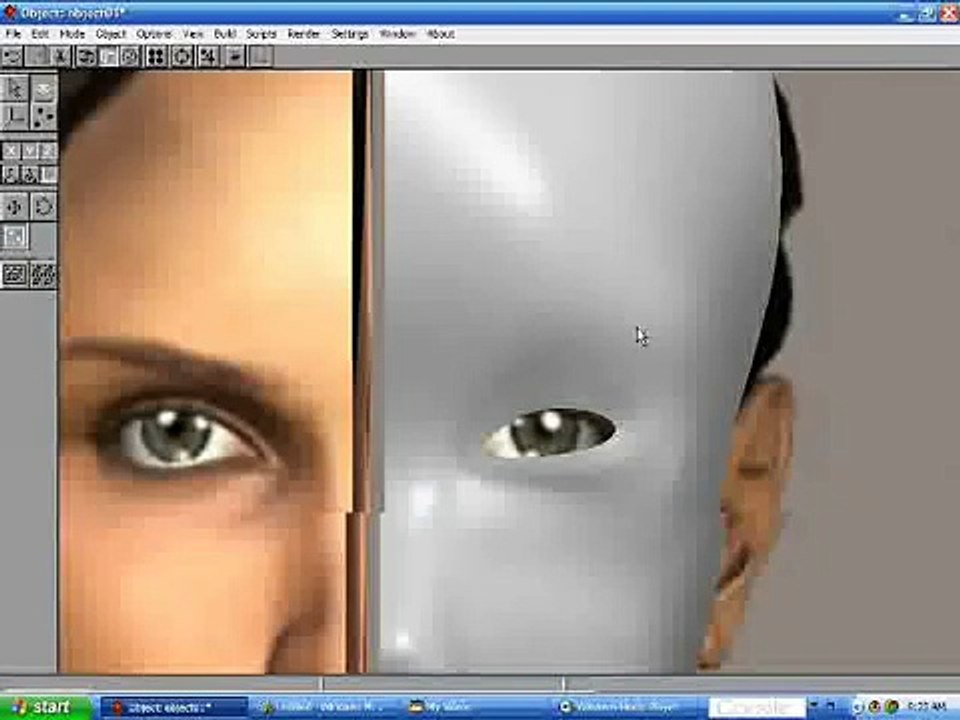Screen dimensions: 960x720
Task: Select the smooth-shaded sphere view icon
Action: (130, 57)
